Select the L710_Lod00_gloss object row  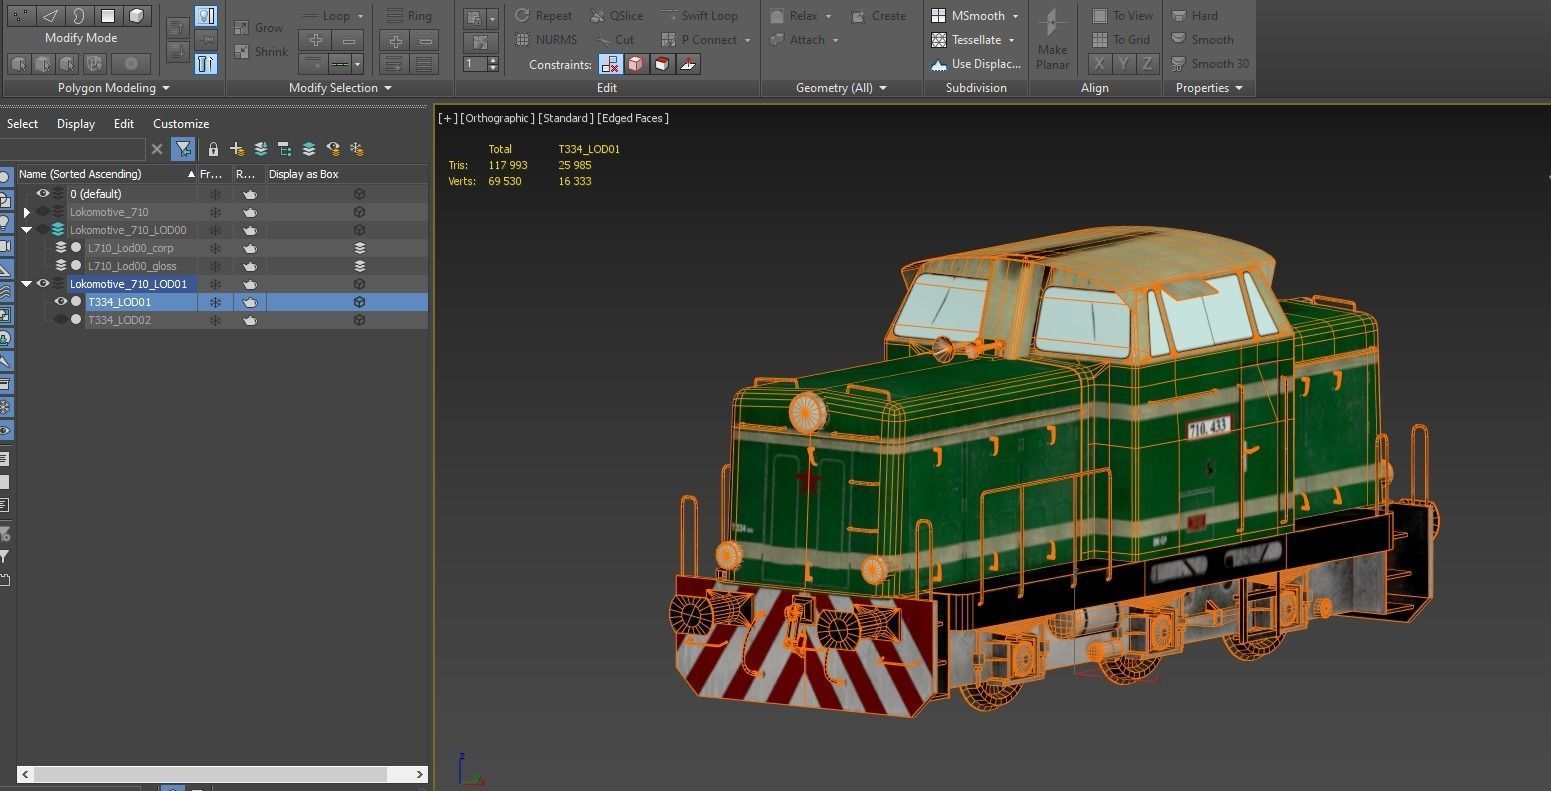(132, 266)
